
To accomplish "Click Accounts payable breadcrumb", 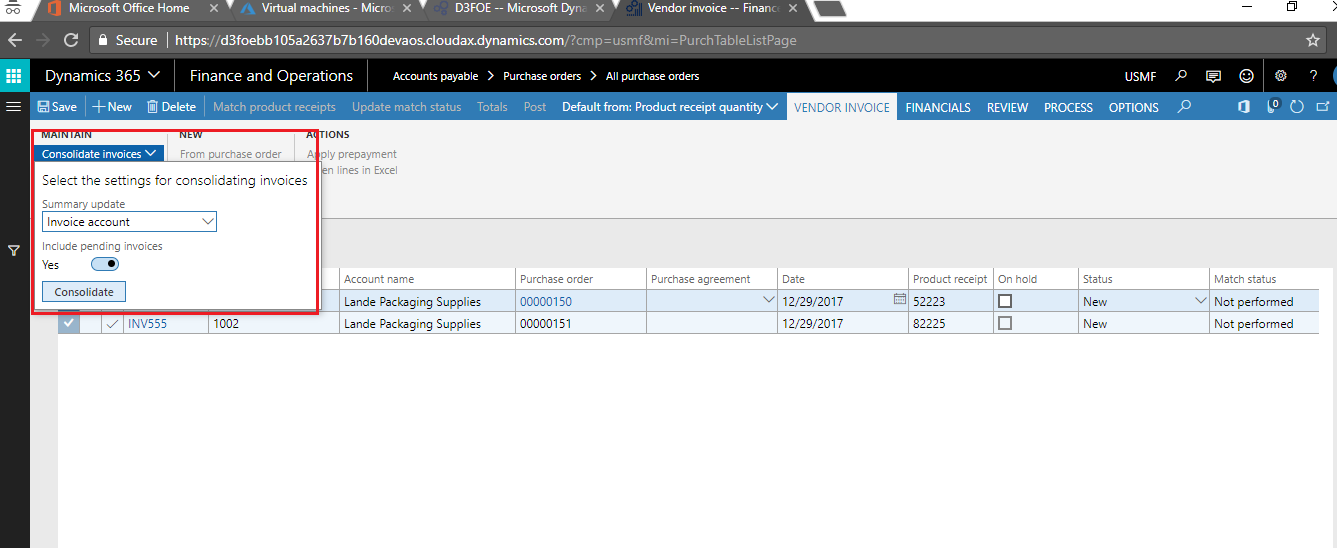I will (435, 76).
